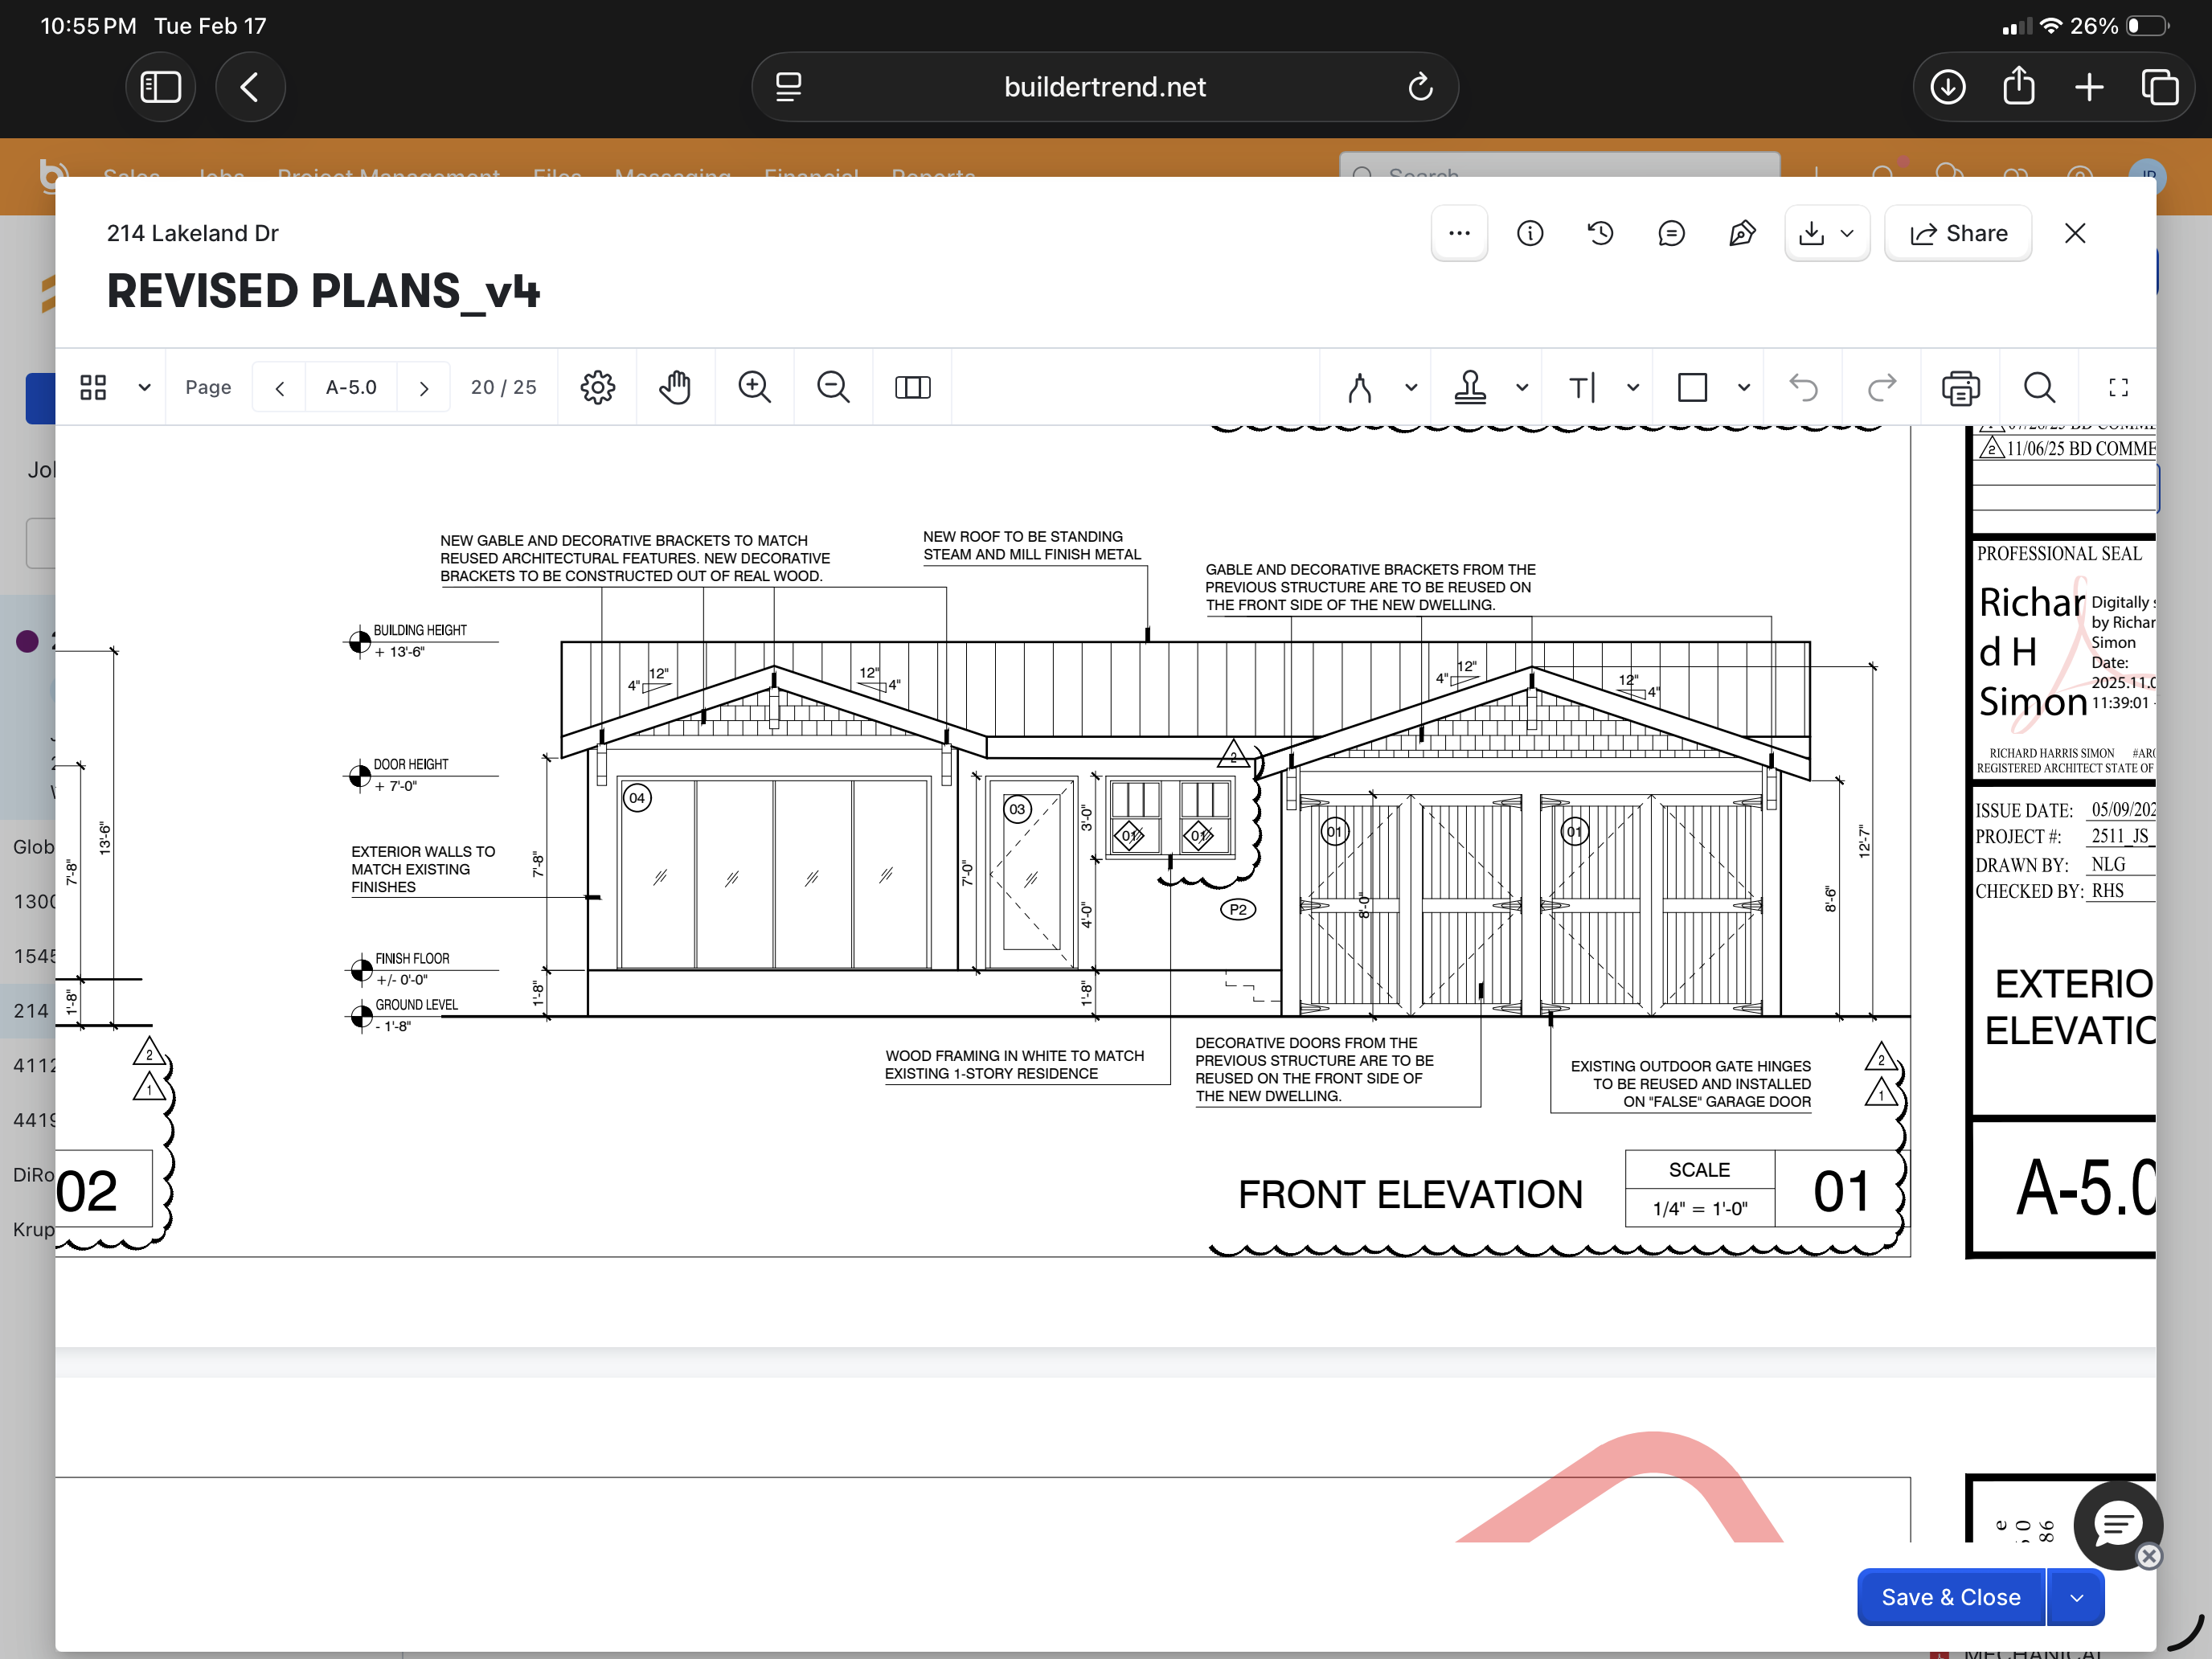
Task: Open the version history clock icon
Action: 1600,233
